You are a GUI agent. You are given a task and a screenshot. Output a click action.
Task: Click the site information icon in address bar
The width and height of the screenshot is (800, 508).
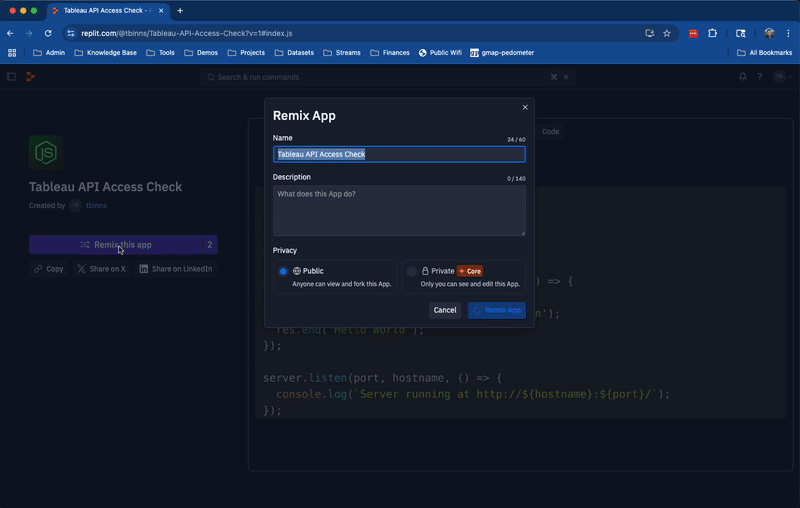(71, 33)
